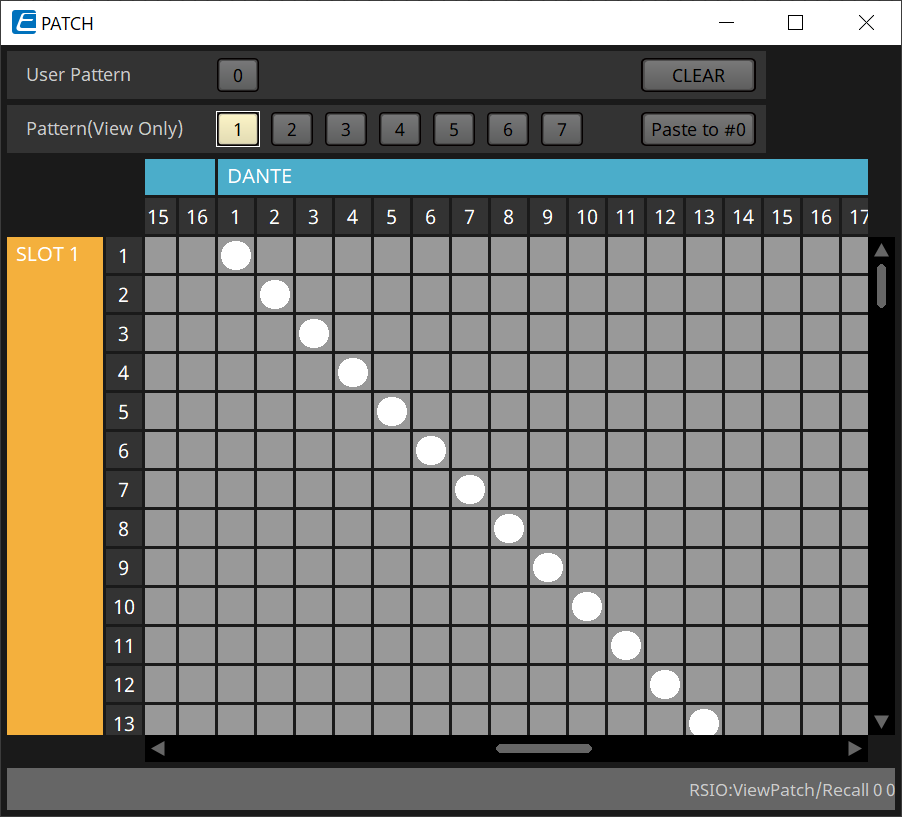
Task: Toggle patch point at row 10, DANTE column 10
Action: [x=587, y=607]
